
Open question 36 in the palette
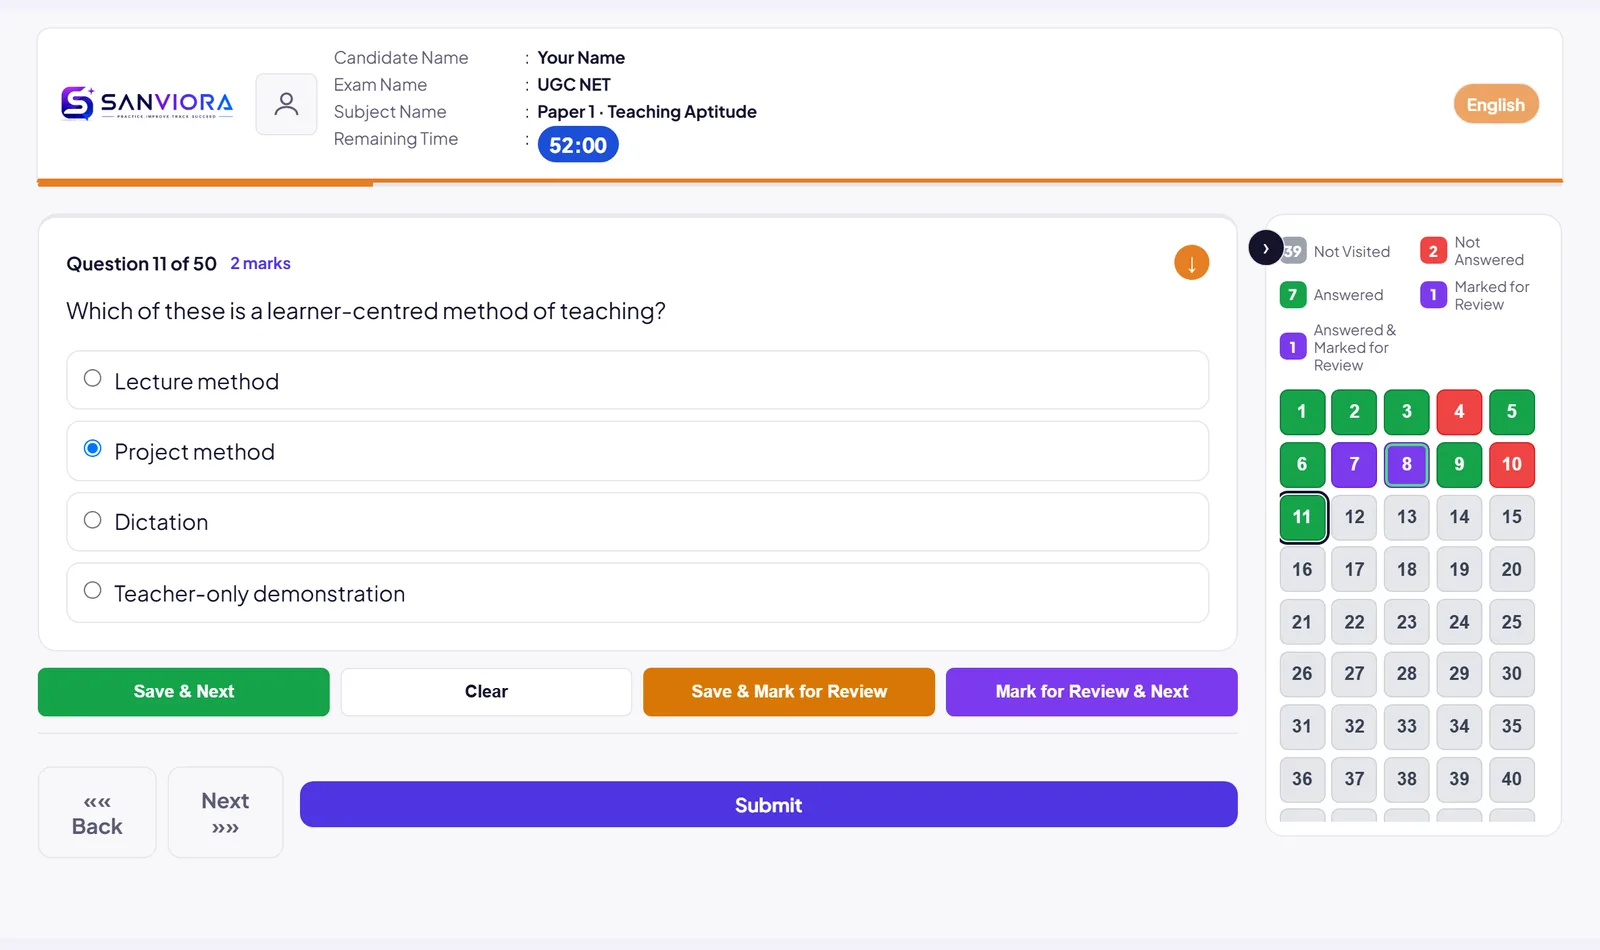[1302, 779]
